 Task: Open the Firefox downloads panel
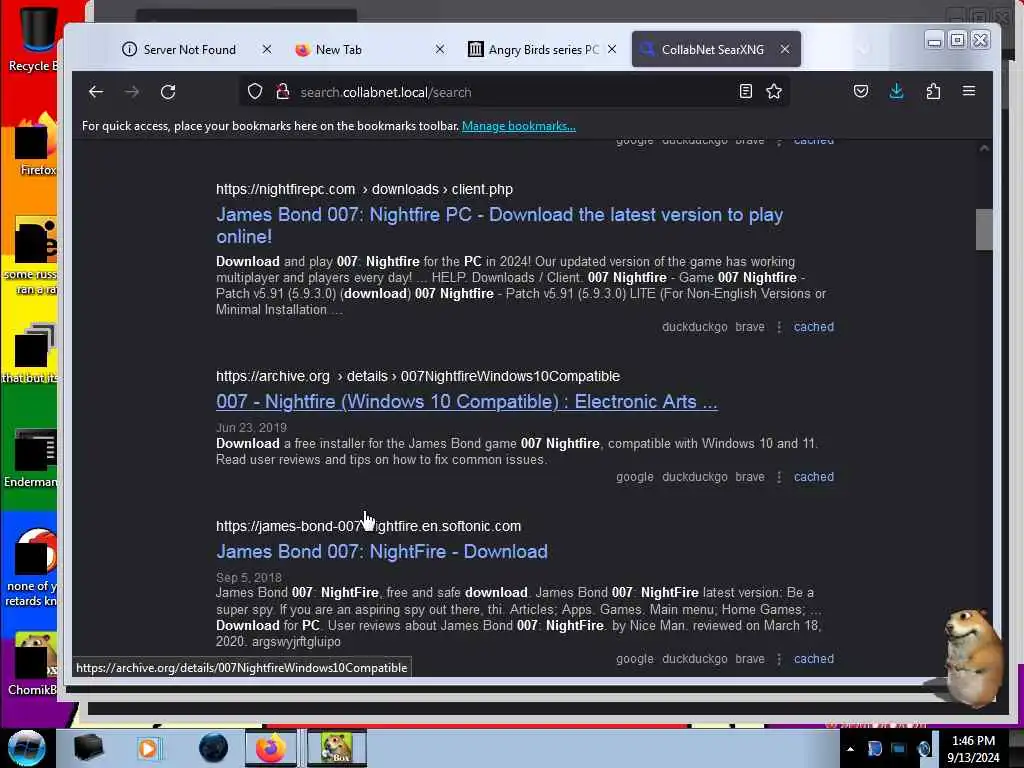click(x=897, y=91)
